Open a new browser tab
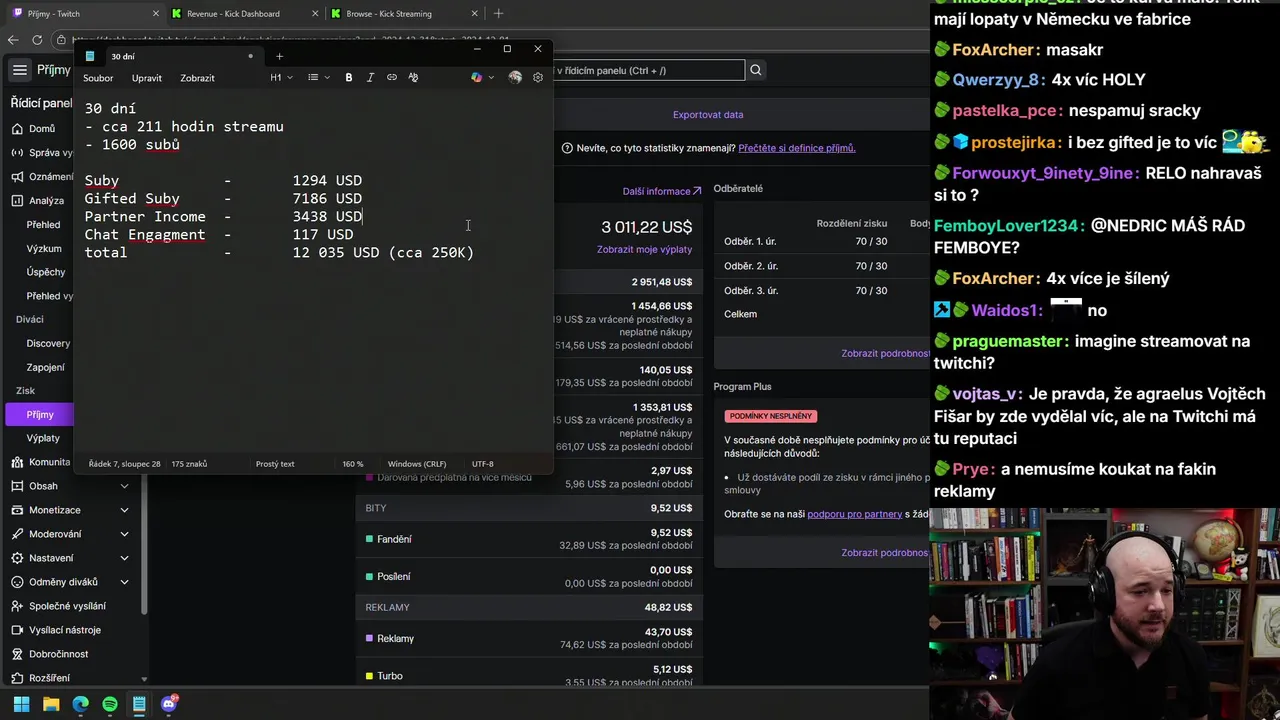The image size is (1280, 720). [x=499, y=14]
